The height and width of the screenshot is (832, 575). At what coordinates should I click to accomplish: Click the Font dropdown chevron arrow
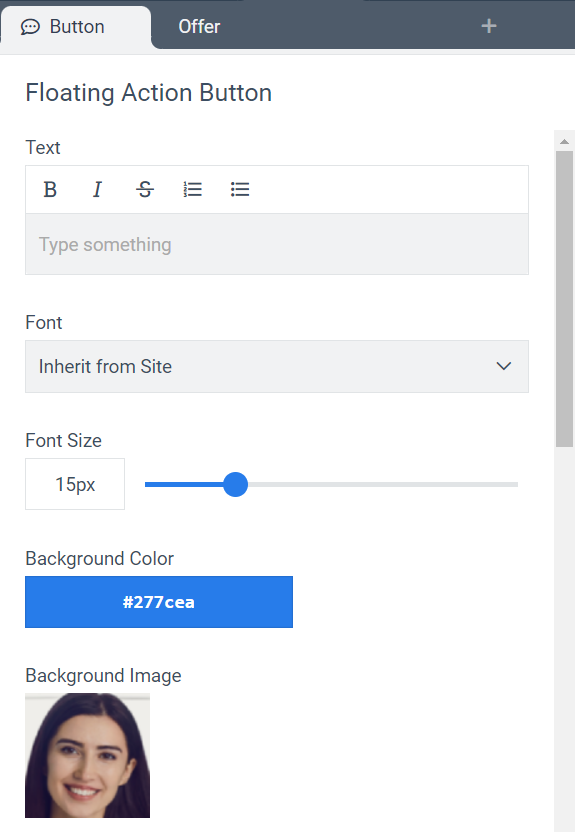point(503,366)
